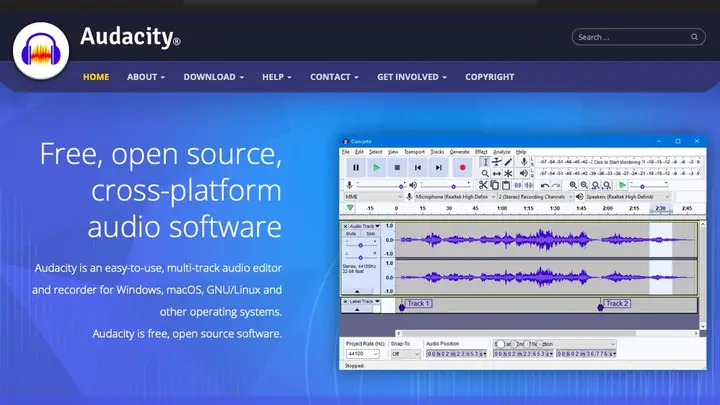Click the Audacity headphones logo
The width and height of the screenshot is (720, 405).
(41, 51)
